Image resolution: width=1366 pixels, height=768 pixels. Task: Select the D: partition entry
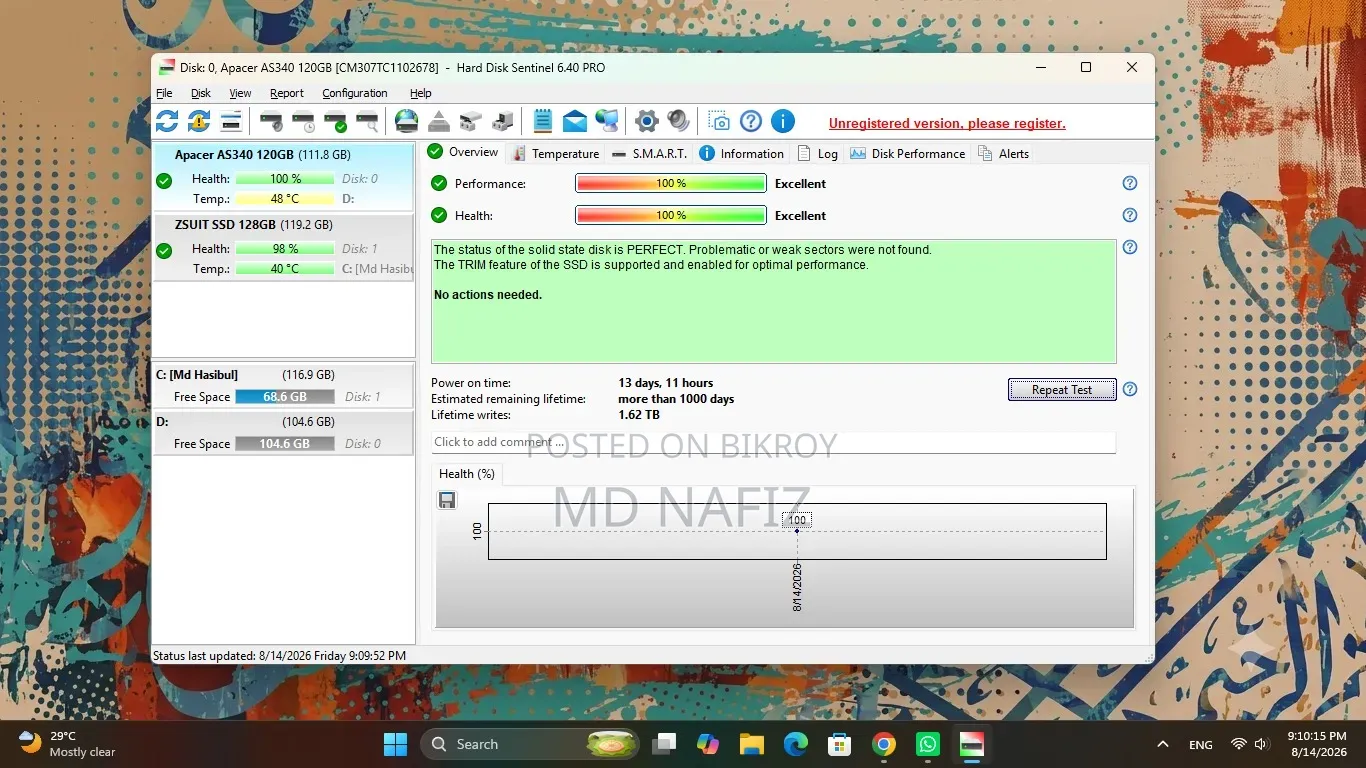pos(283,433)
